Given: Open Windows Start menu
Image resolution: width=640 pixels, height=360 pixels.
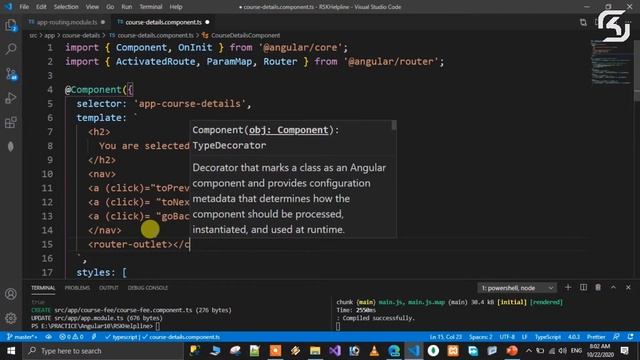Looking at the screenshot, I should [x=11, y=351].
